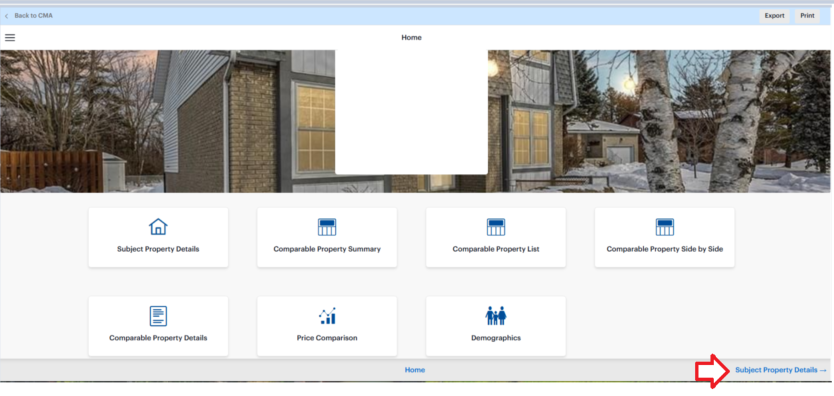The image size is (834, 396).
Task: Click the table icon above Comparable Property Side by Side
Action: point(664,227)
